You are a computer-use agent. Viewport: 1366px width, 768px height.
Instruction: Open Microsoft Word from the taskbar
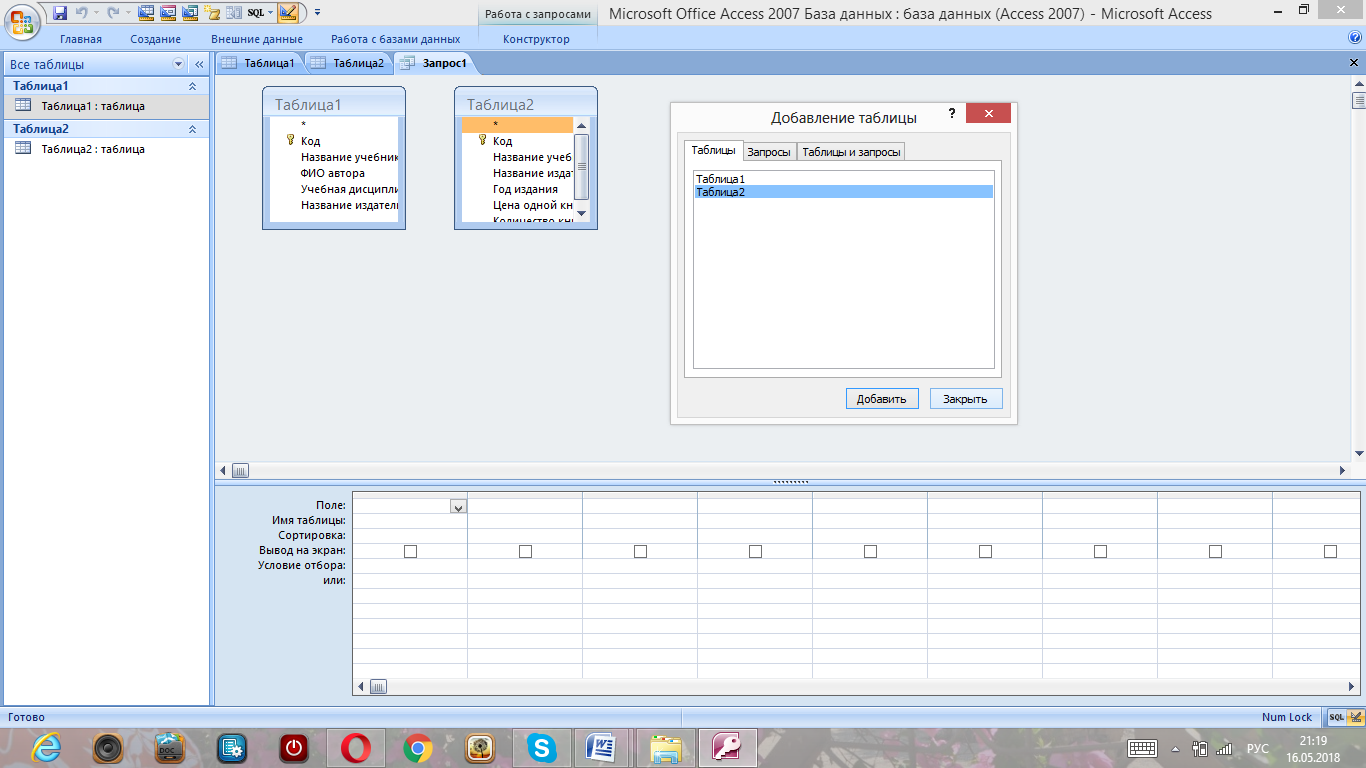pyautogui.click(x=603, y=747)
